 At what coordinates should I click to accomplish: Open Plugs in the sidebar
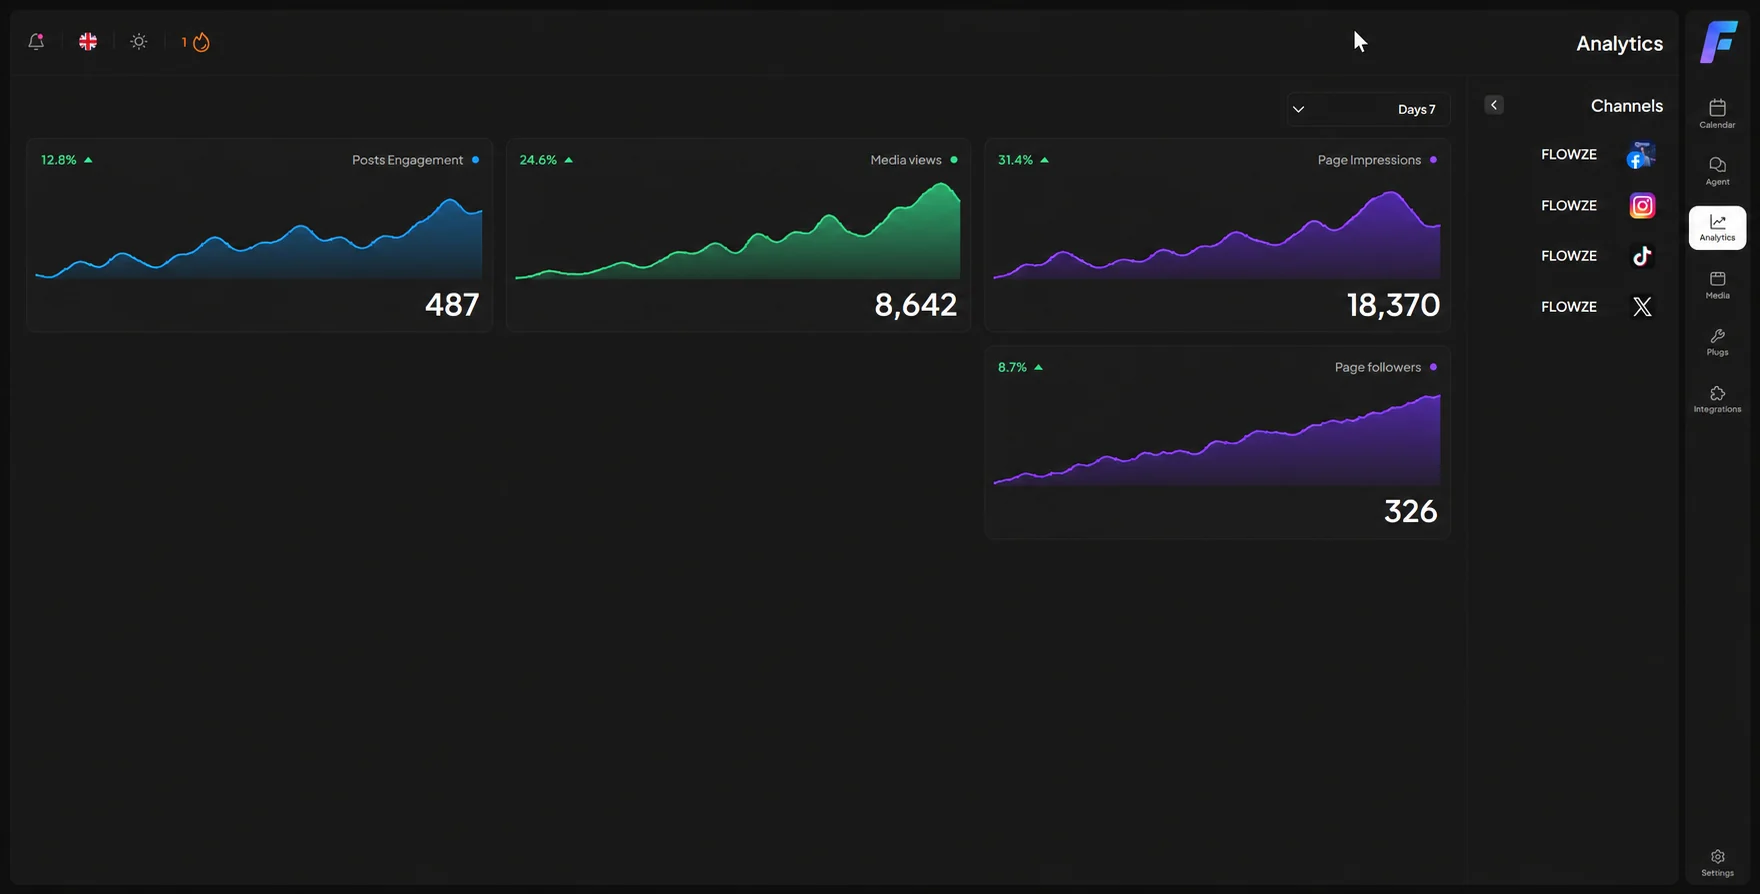point(1717,342)
